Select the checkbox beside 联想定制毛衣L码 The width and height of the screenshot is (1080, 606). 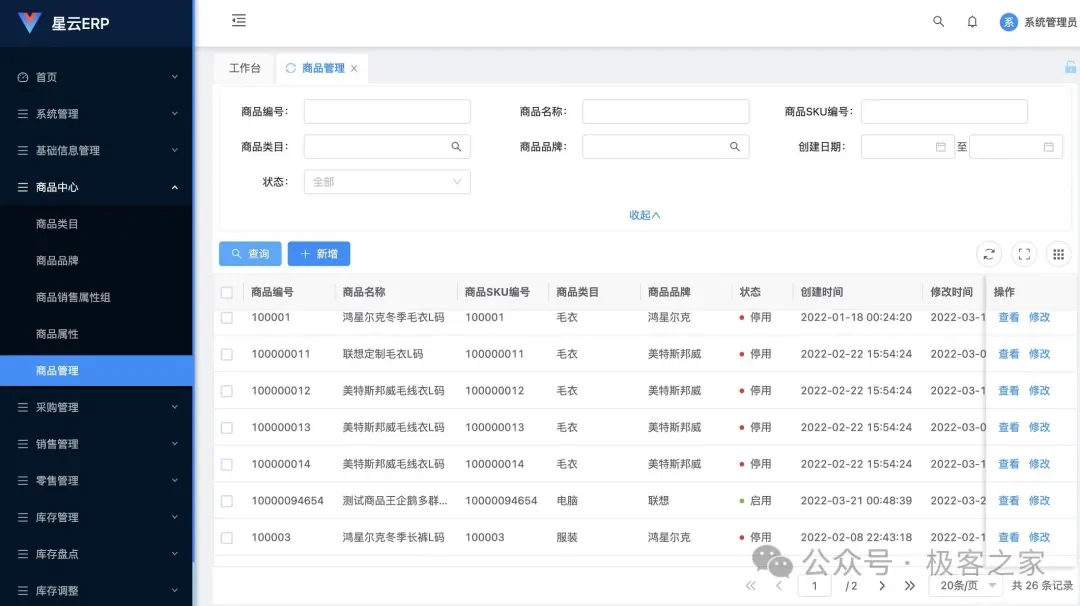point(227,353)
